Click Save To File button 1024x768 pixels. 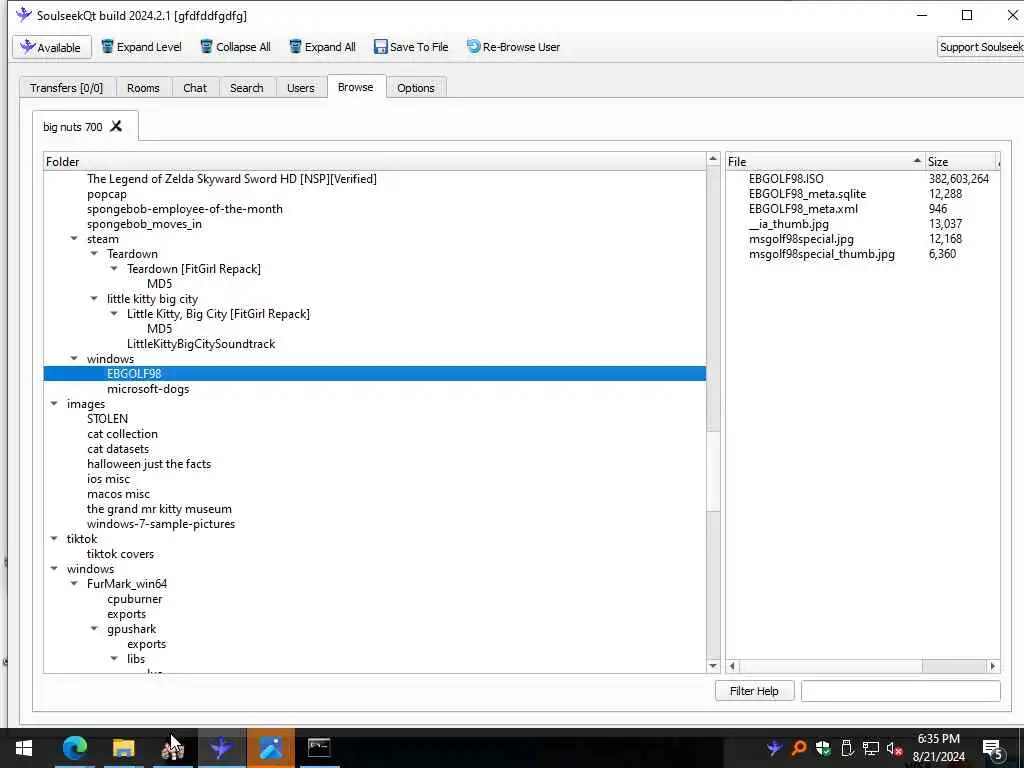click(411, 47)
